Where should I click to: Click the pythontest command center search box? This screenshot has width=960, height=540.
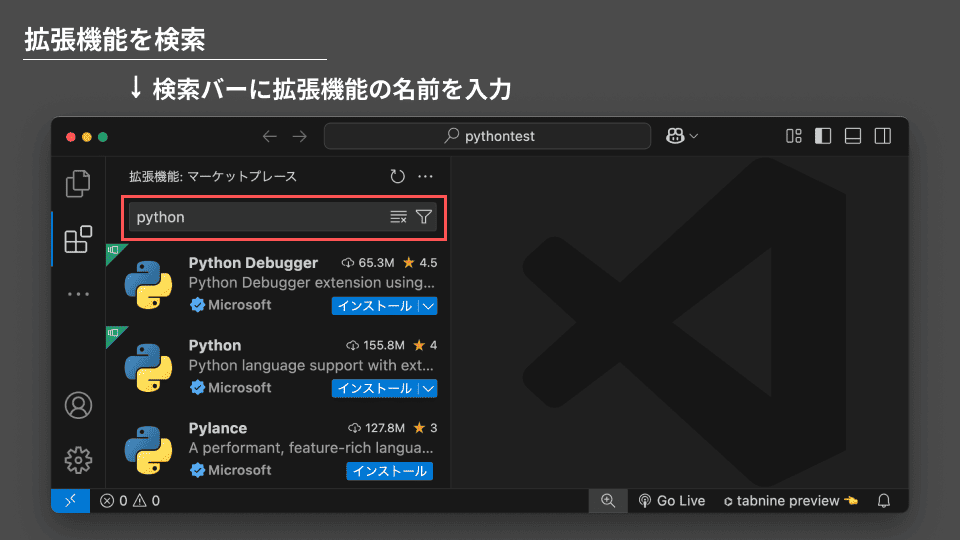pyautogui.click(x=487, y=136)
